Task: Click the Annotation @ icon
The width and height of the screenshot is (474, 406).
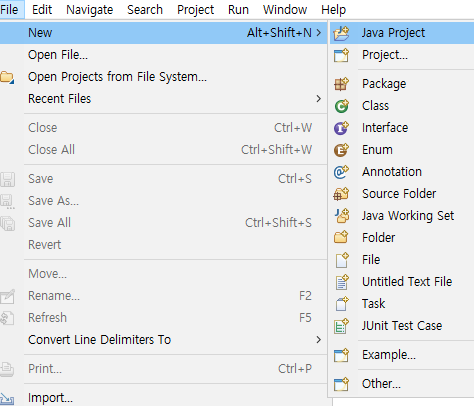Action: click(341, 172)
